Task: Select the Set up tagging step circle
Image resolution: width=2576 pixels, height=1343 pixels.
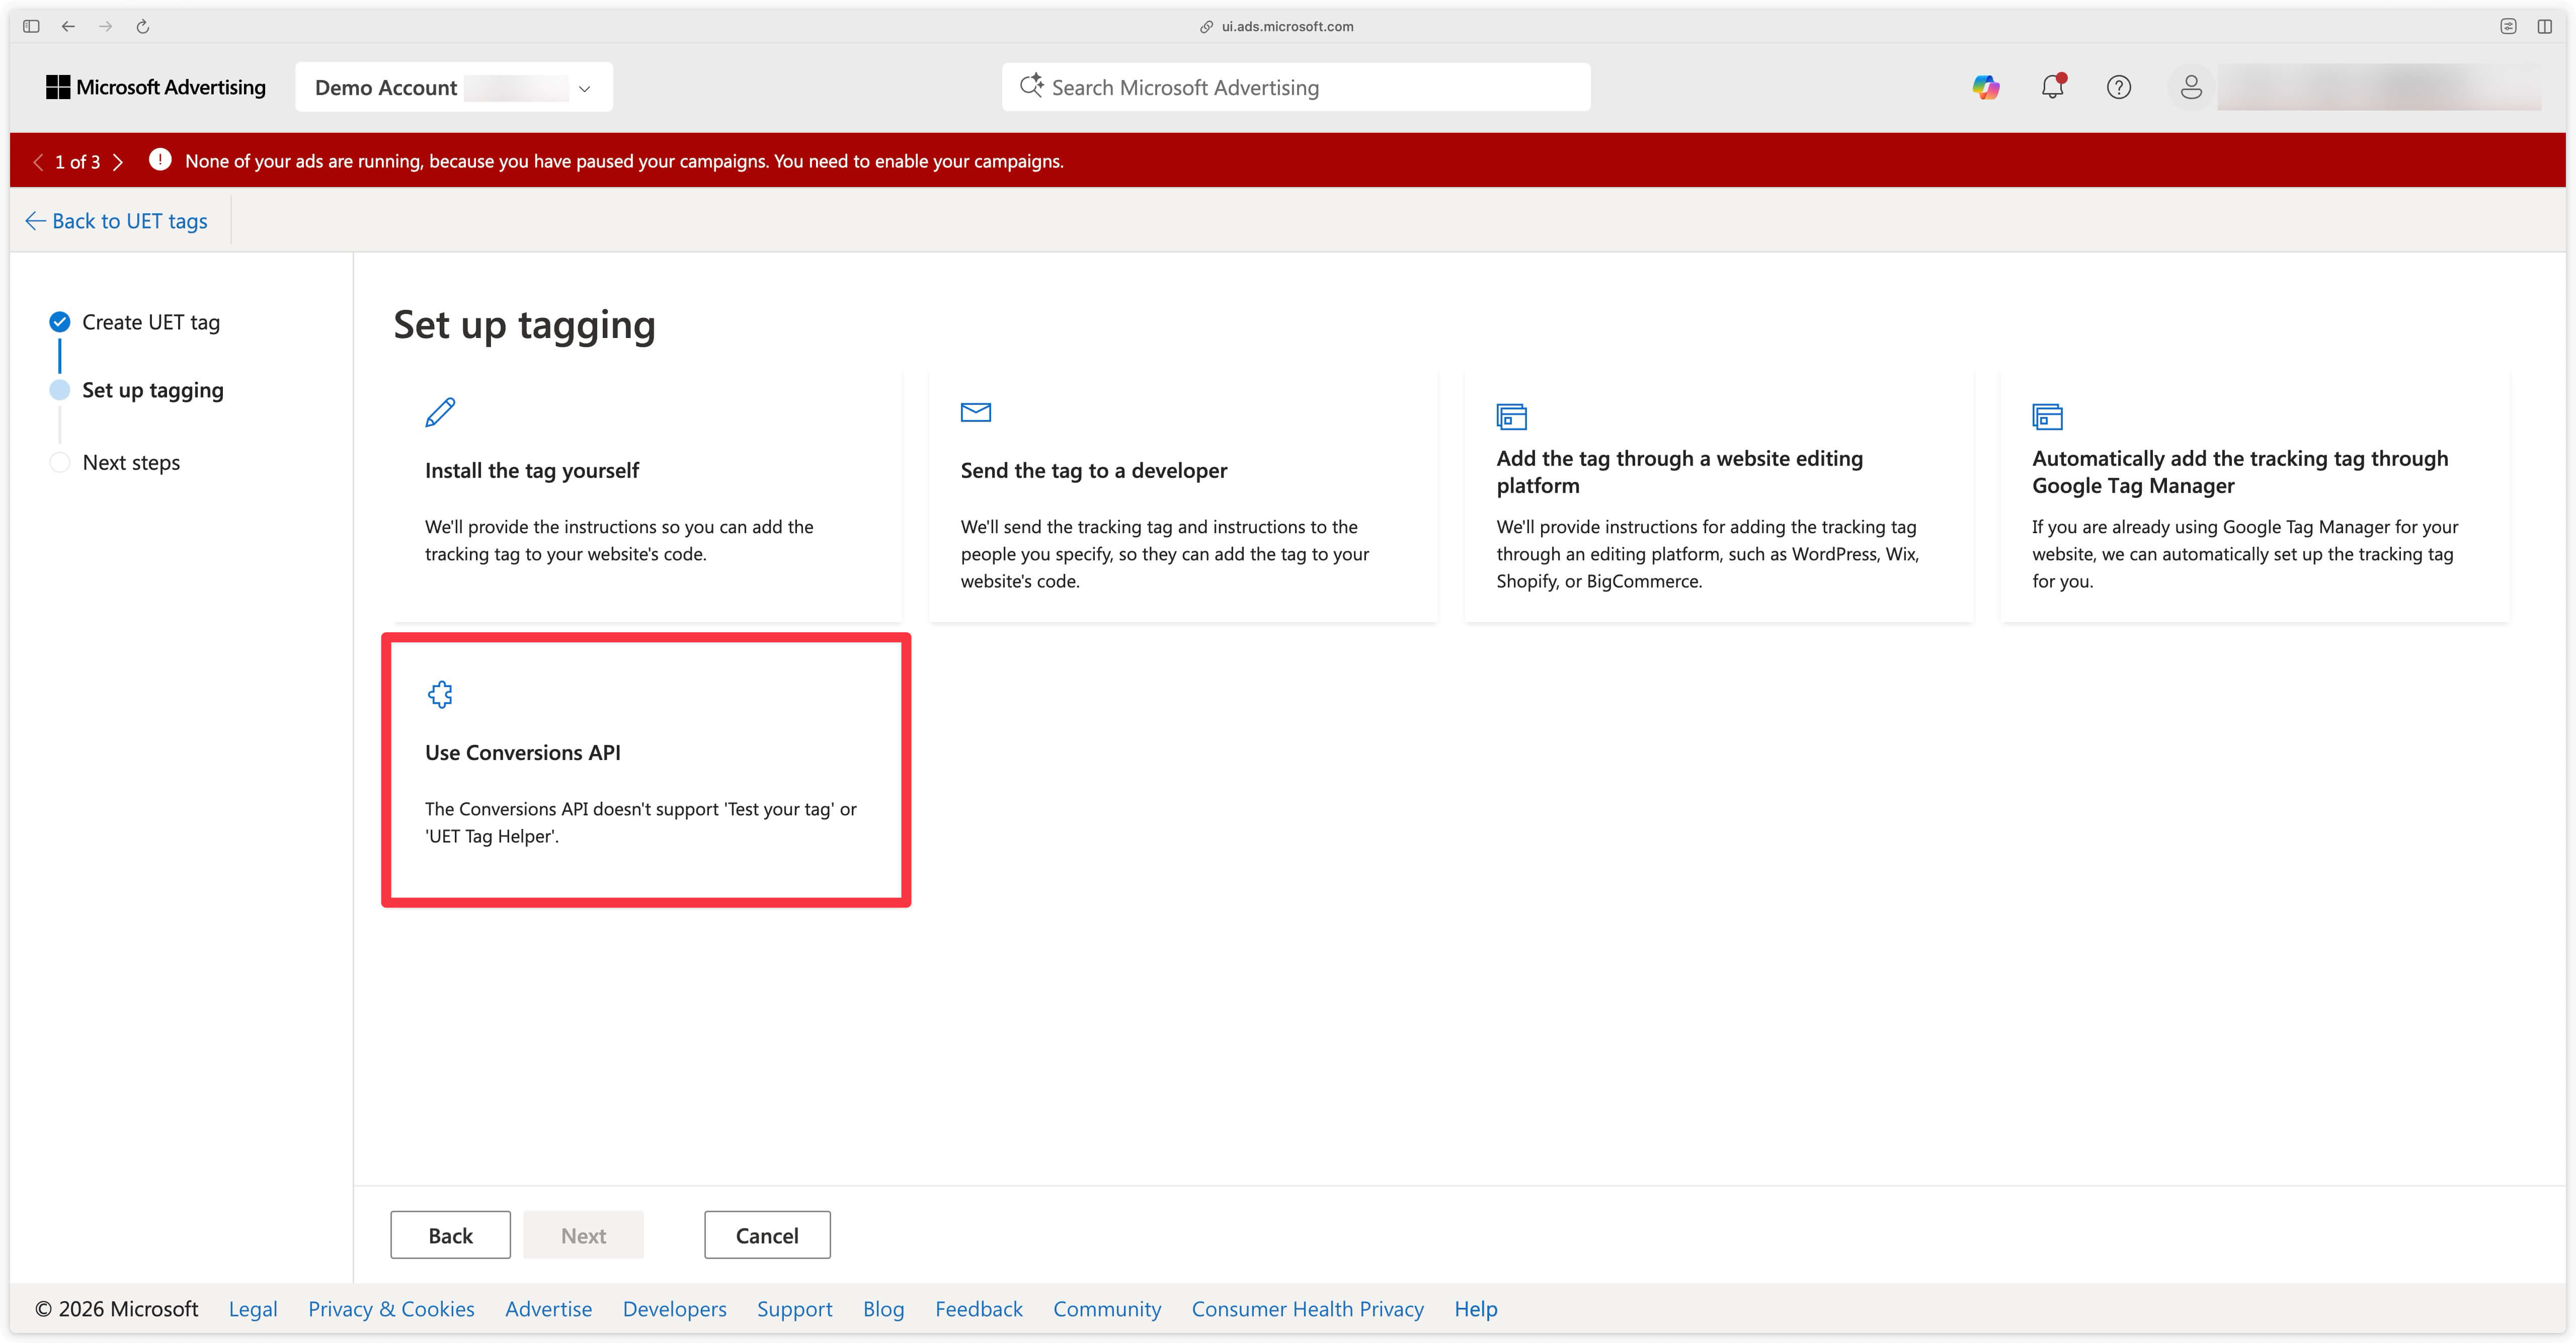Action: (x=59, y=389)
